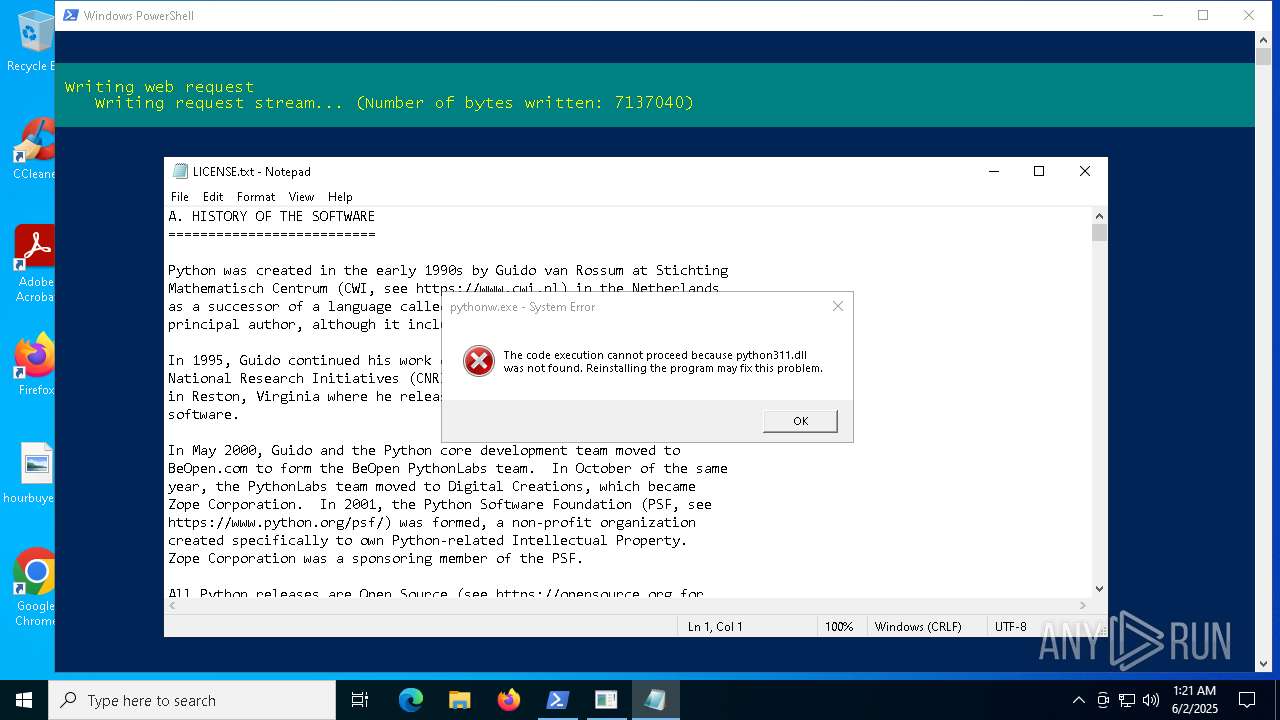This screenshot has width=1280, height=720.
Task: Click '100%' zoom in Notepad status bar
Action: (839, 627)
